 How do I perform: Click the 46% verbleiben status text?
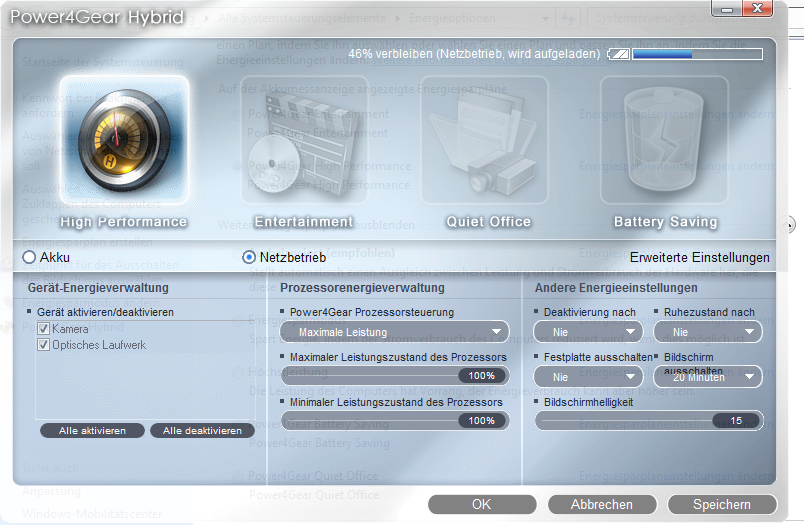point(474,54)
